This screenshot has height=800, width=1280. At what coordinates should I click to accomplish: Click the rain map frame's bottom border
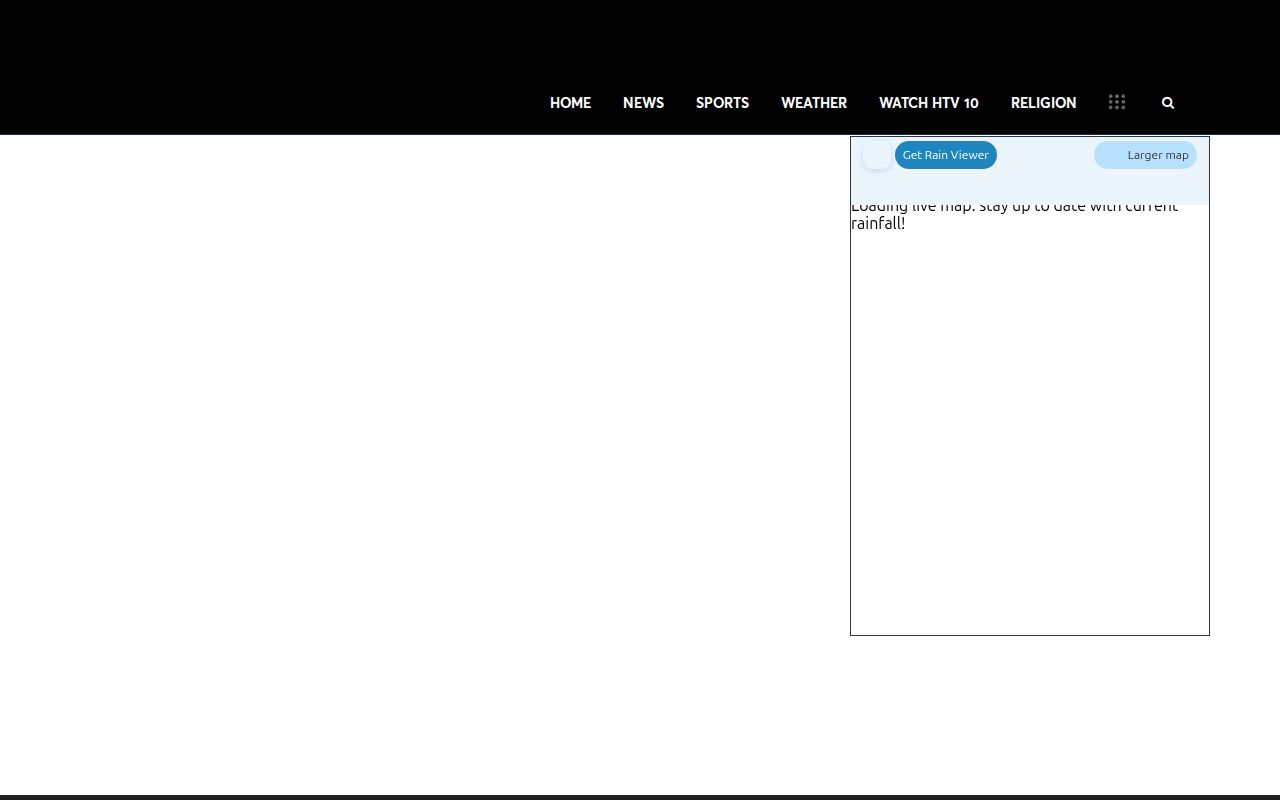click(1030, 635)
